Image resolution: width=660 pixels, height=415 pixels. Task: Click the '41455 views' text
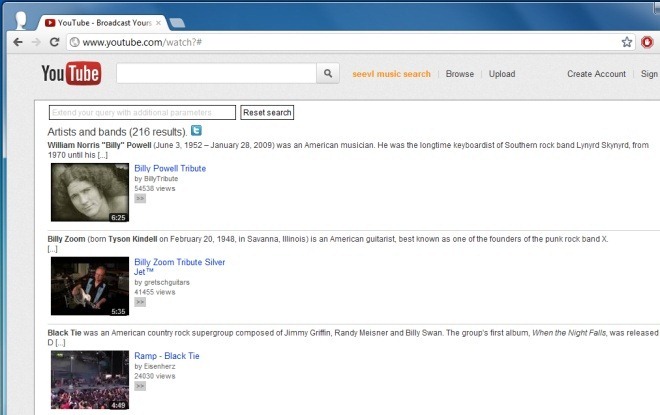pyautogui.click(x=154, y=292)
